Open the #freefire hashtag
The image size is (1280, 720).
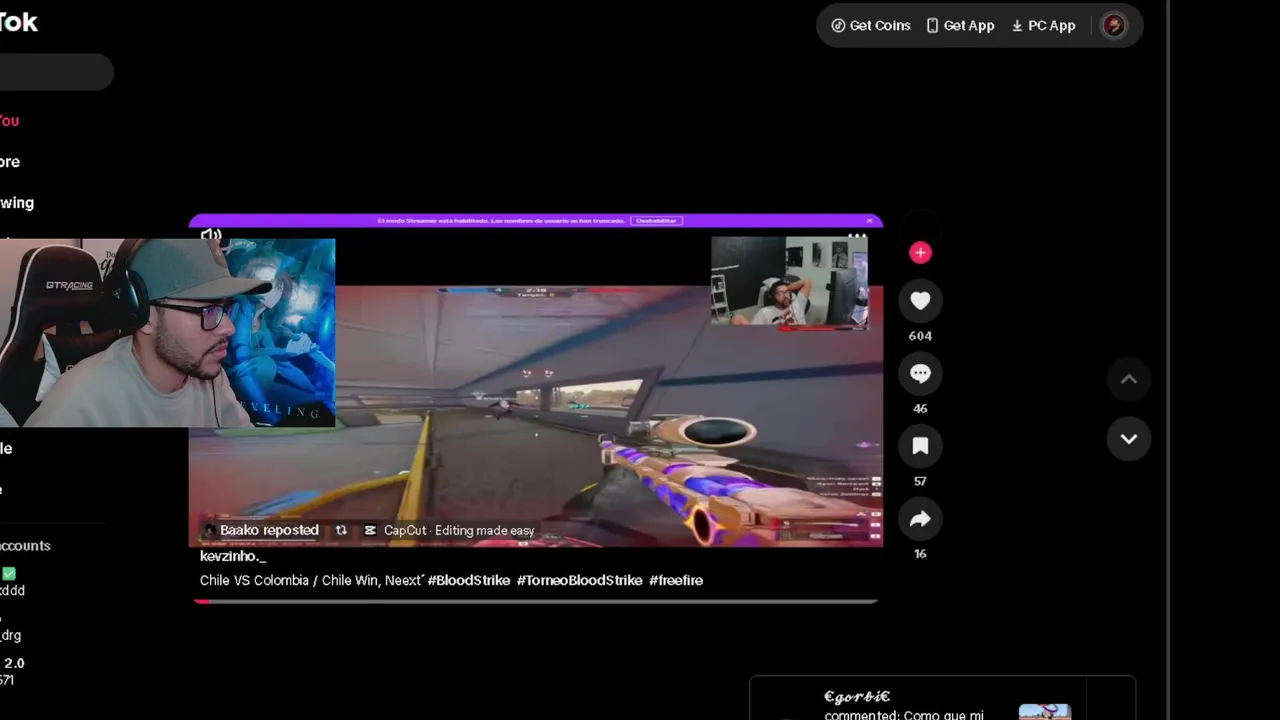pos(676,580)
